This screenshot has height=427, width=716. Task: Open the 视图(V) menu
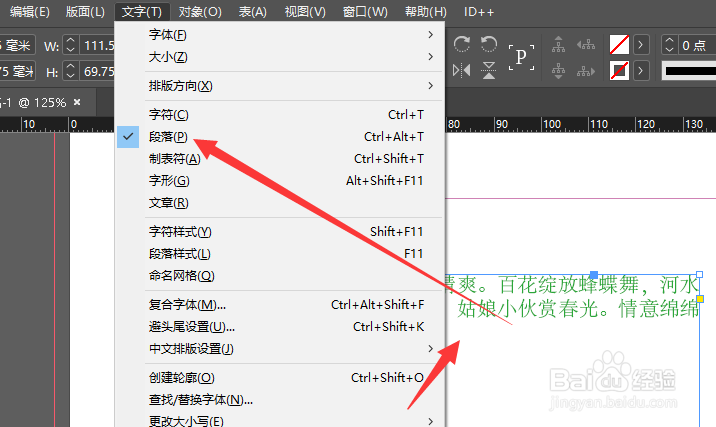pos(305,11)
